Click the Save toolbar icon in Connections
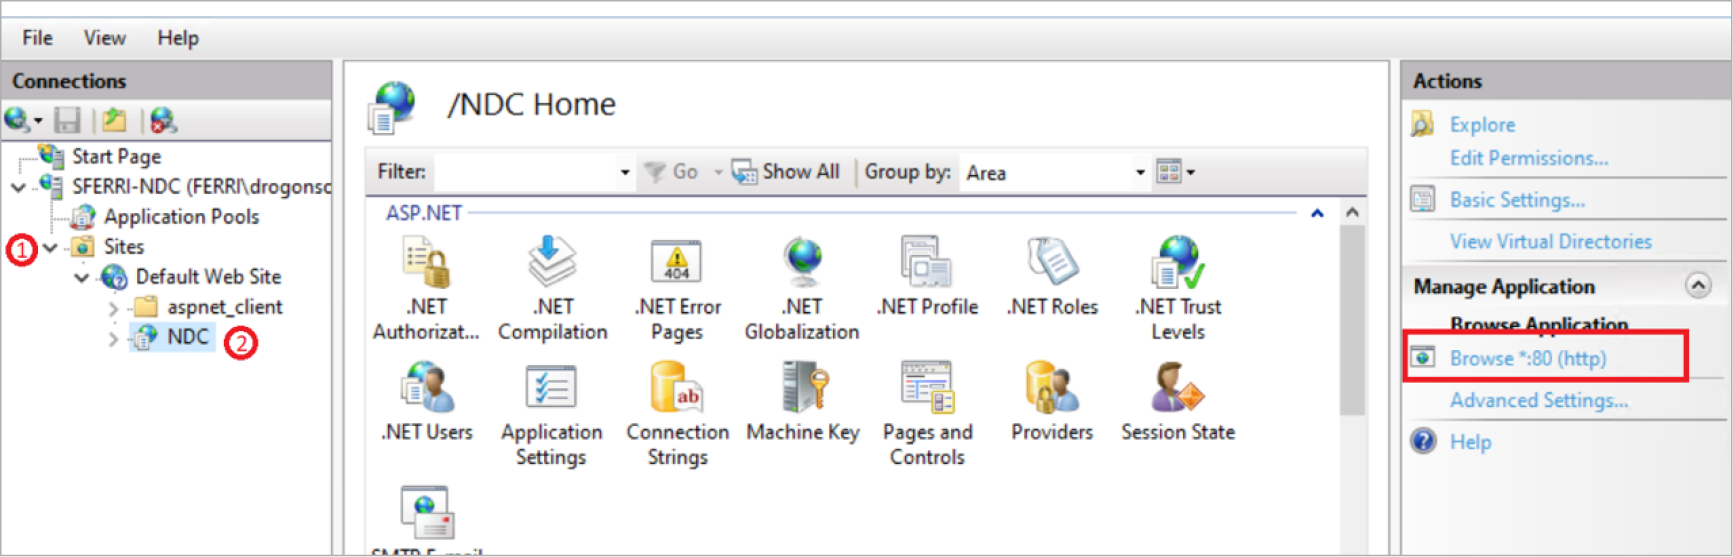The height and width of the screenshot is (557, 1733). 67,121
